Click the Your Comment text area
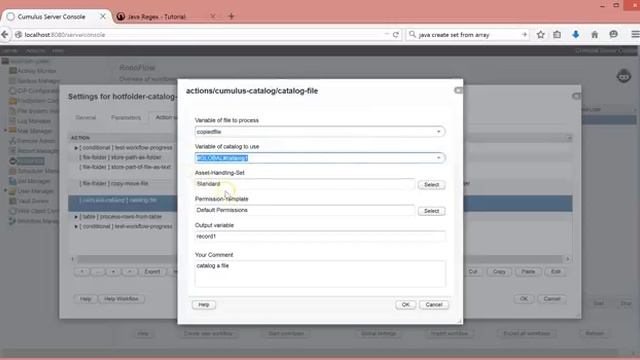The image size is (640, 360). [320, 274]
